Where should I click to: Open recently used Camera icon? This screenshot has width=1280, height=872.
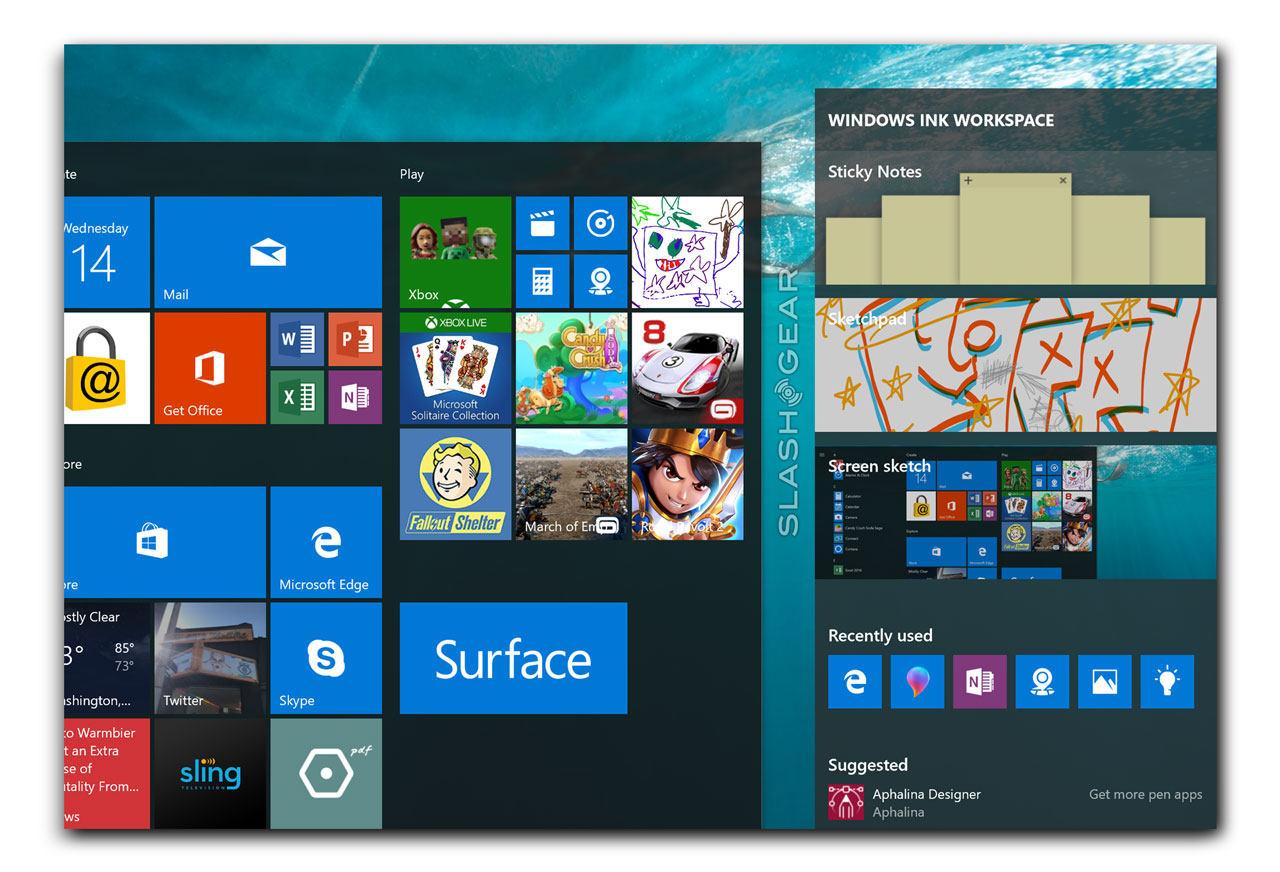pyautogui.click(x=1042, y=682)
